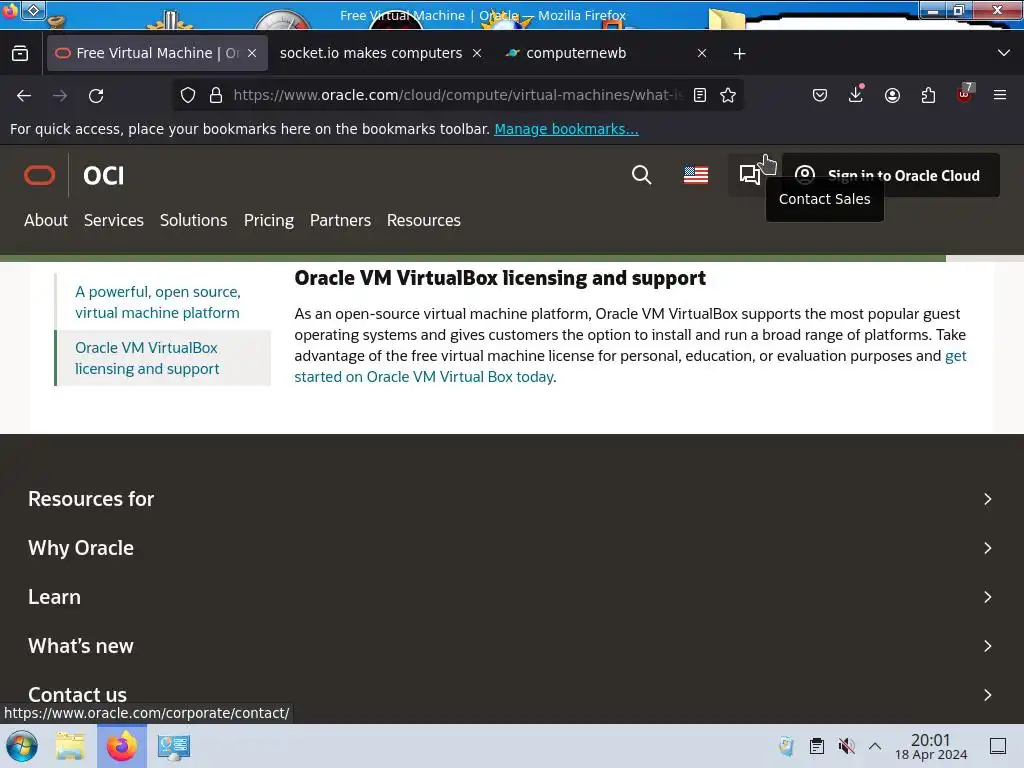Open the extensions puzzle icon
The image size is (1024, 768).
[x=928, y=95]
